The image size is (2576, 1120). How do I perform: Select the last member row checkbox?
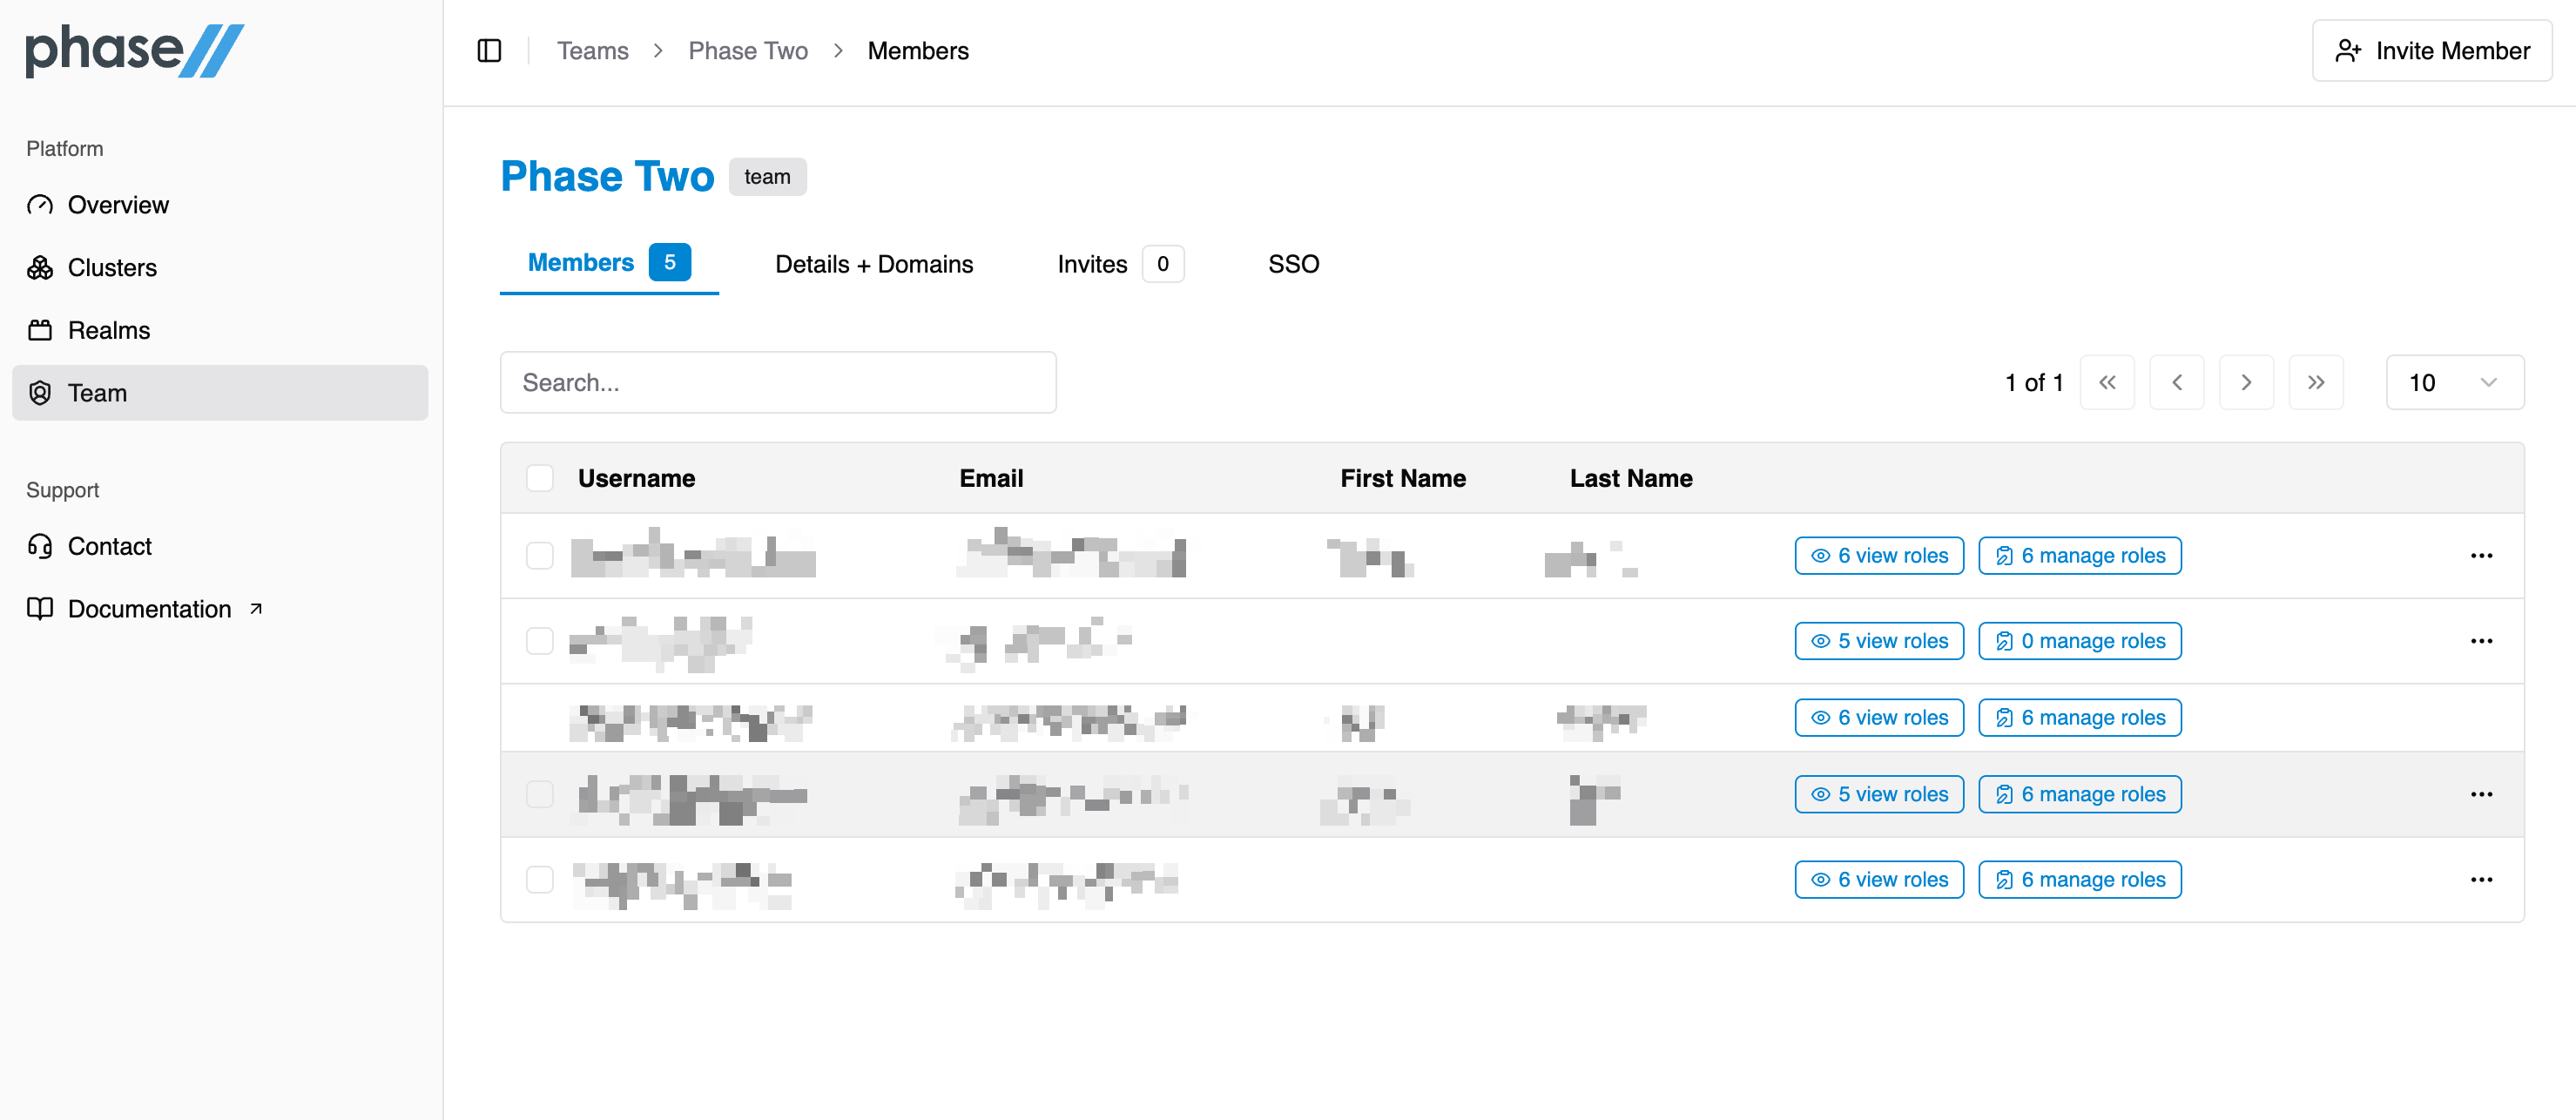(540, 879)
